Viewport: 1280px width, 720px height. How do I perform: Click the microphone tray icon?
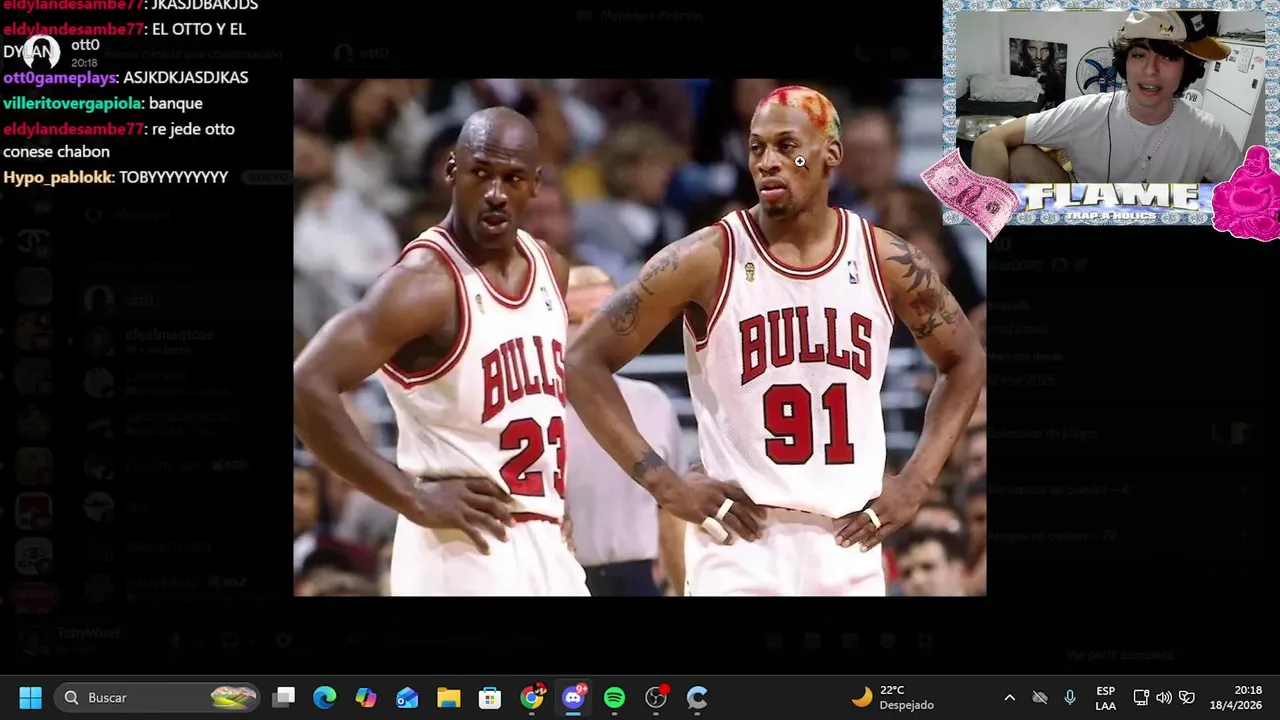pos(1070,697)
